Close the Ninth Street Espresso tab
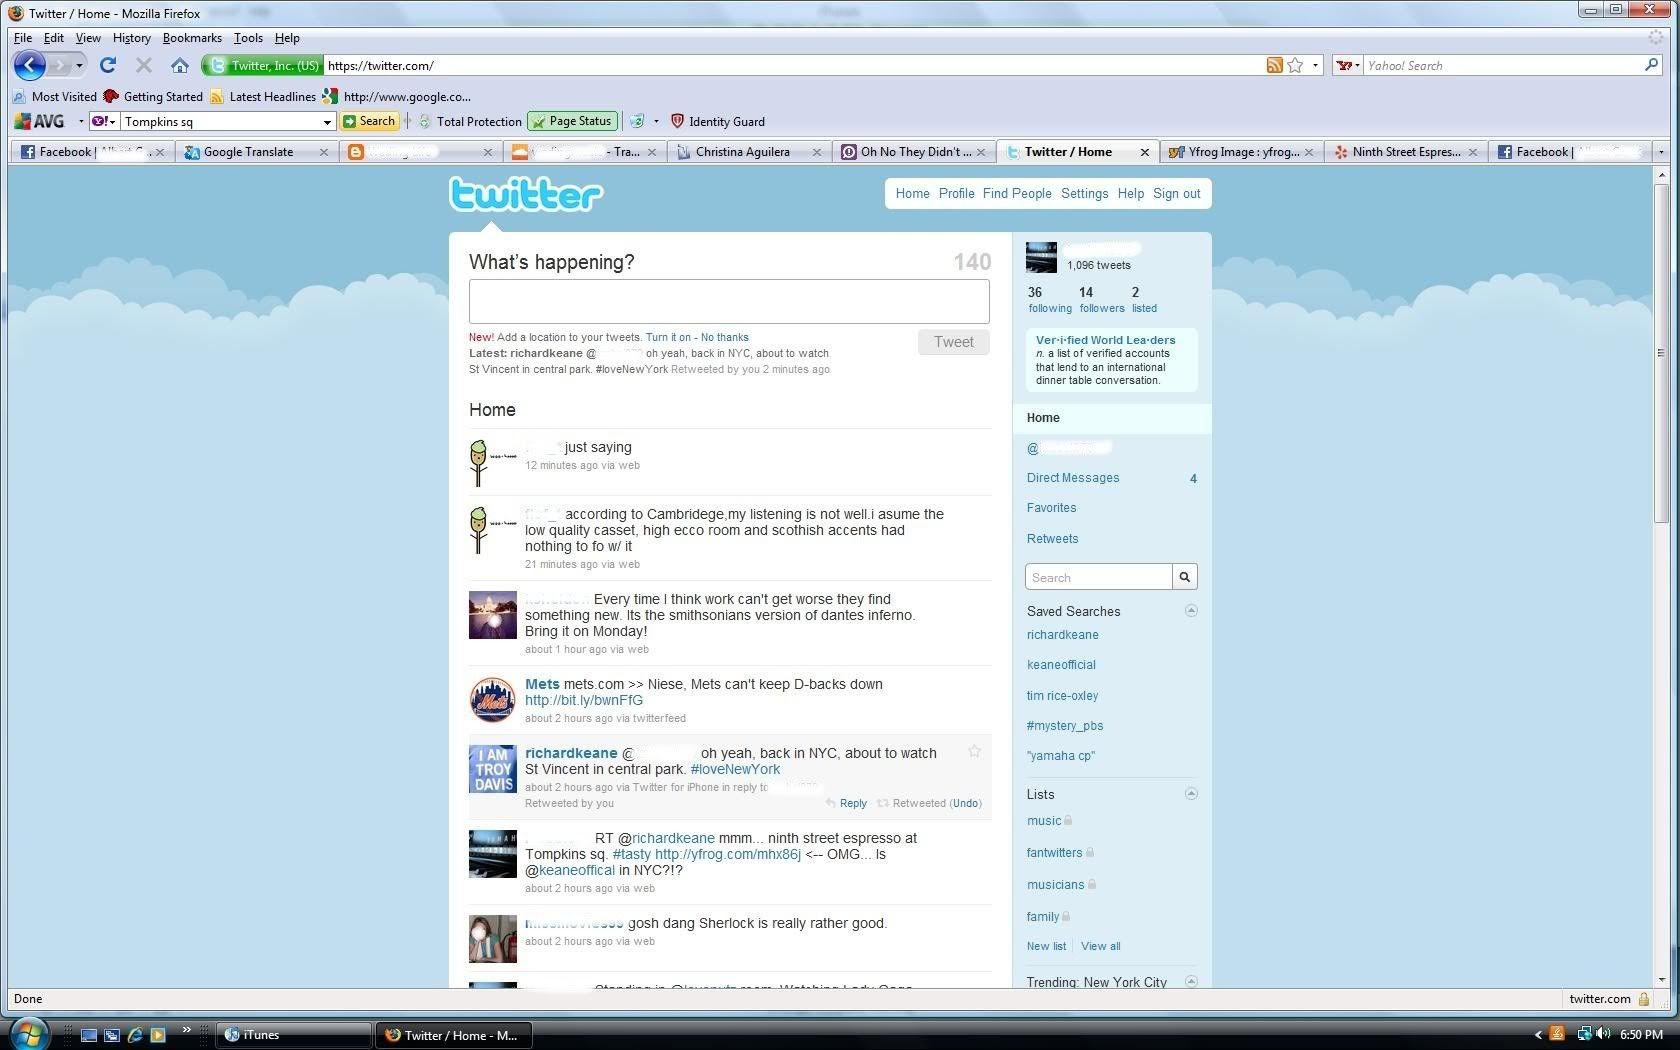Image resolution: width=1680 pixels, height=1050 pixels. [x=1473, y=152]
